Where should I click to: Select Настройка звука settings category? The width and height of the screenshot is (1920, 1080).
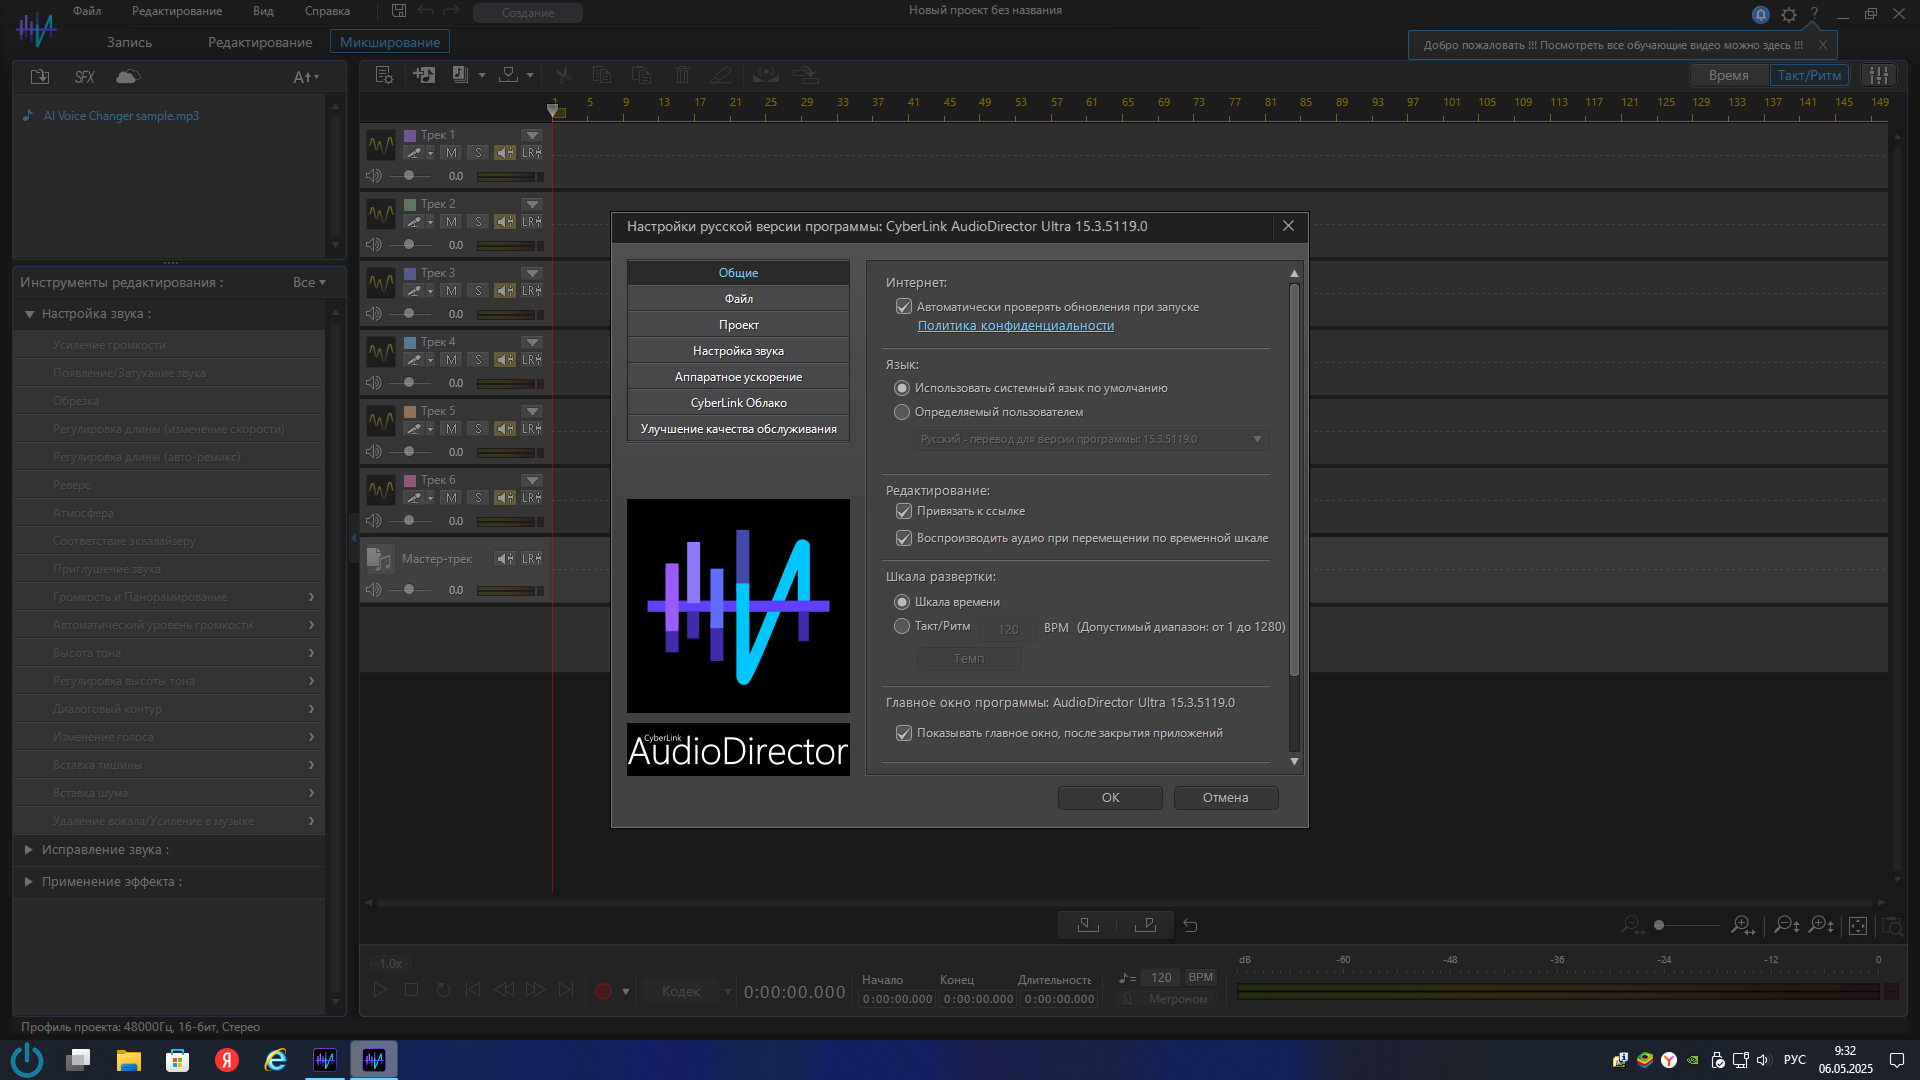pos(738,351)
